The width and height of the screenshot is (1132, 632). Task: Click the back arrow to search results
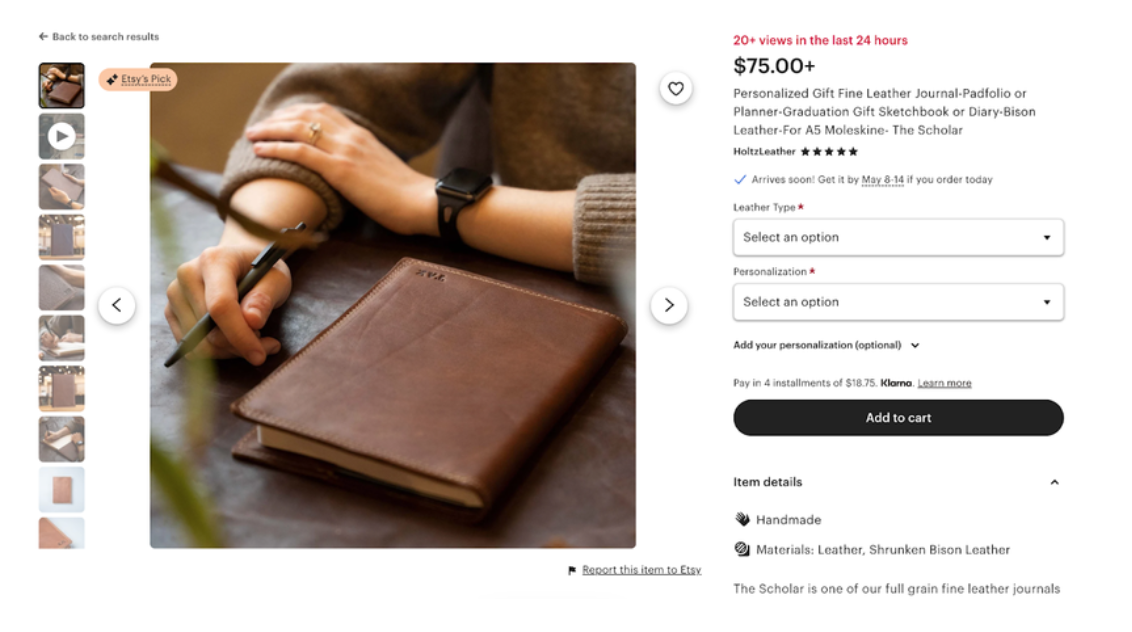tap(43, 36)
